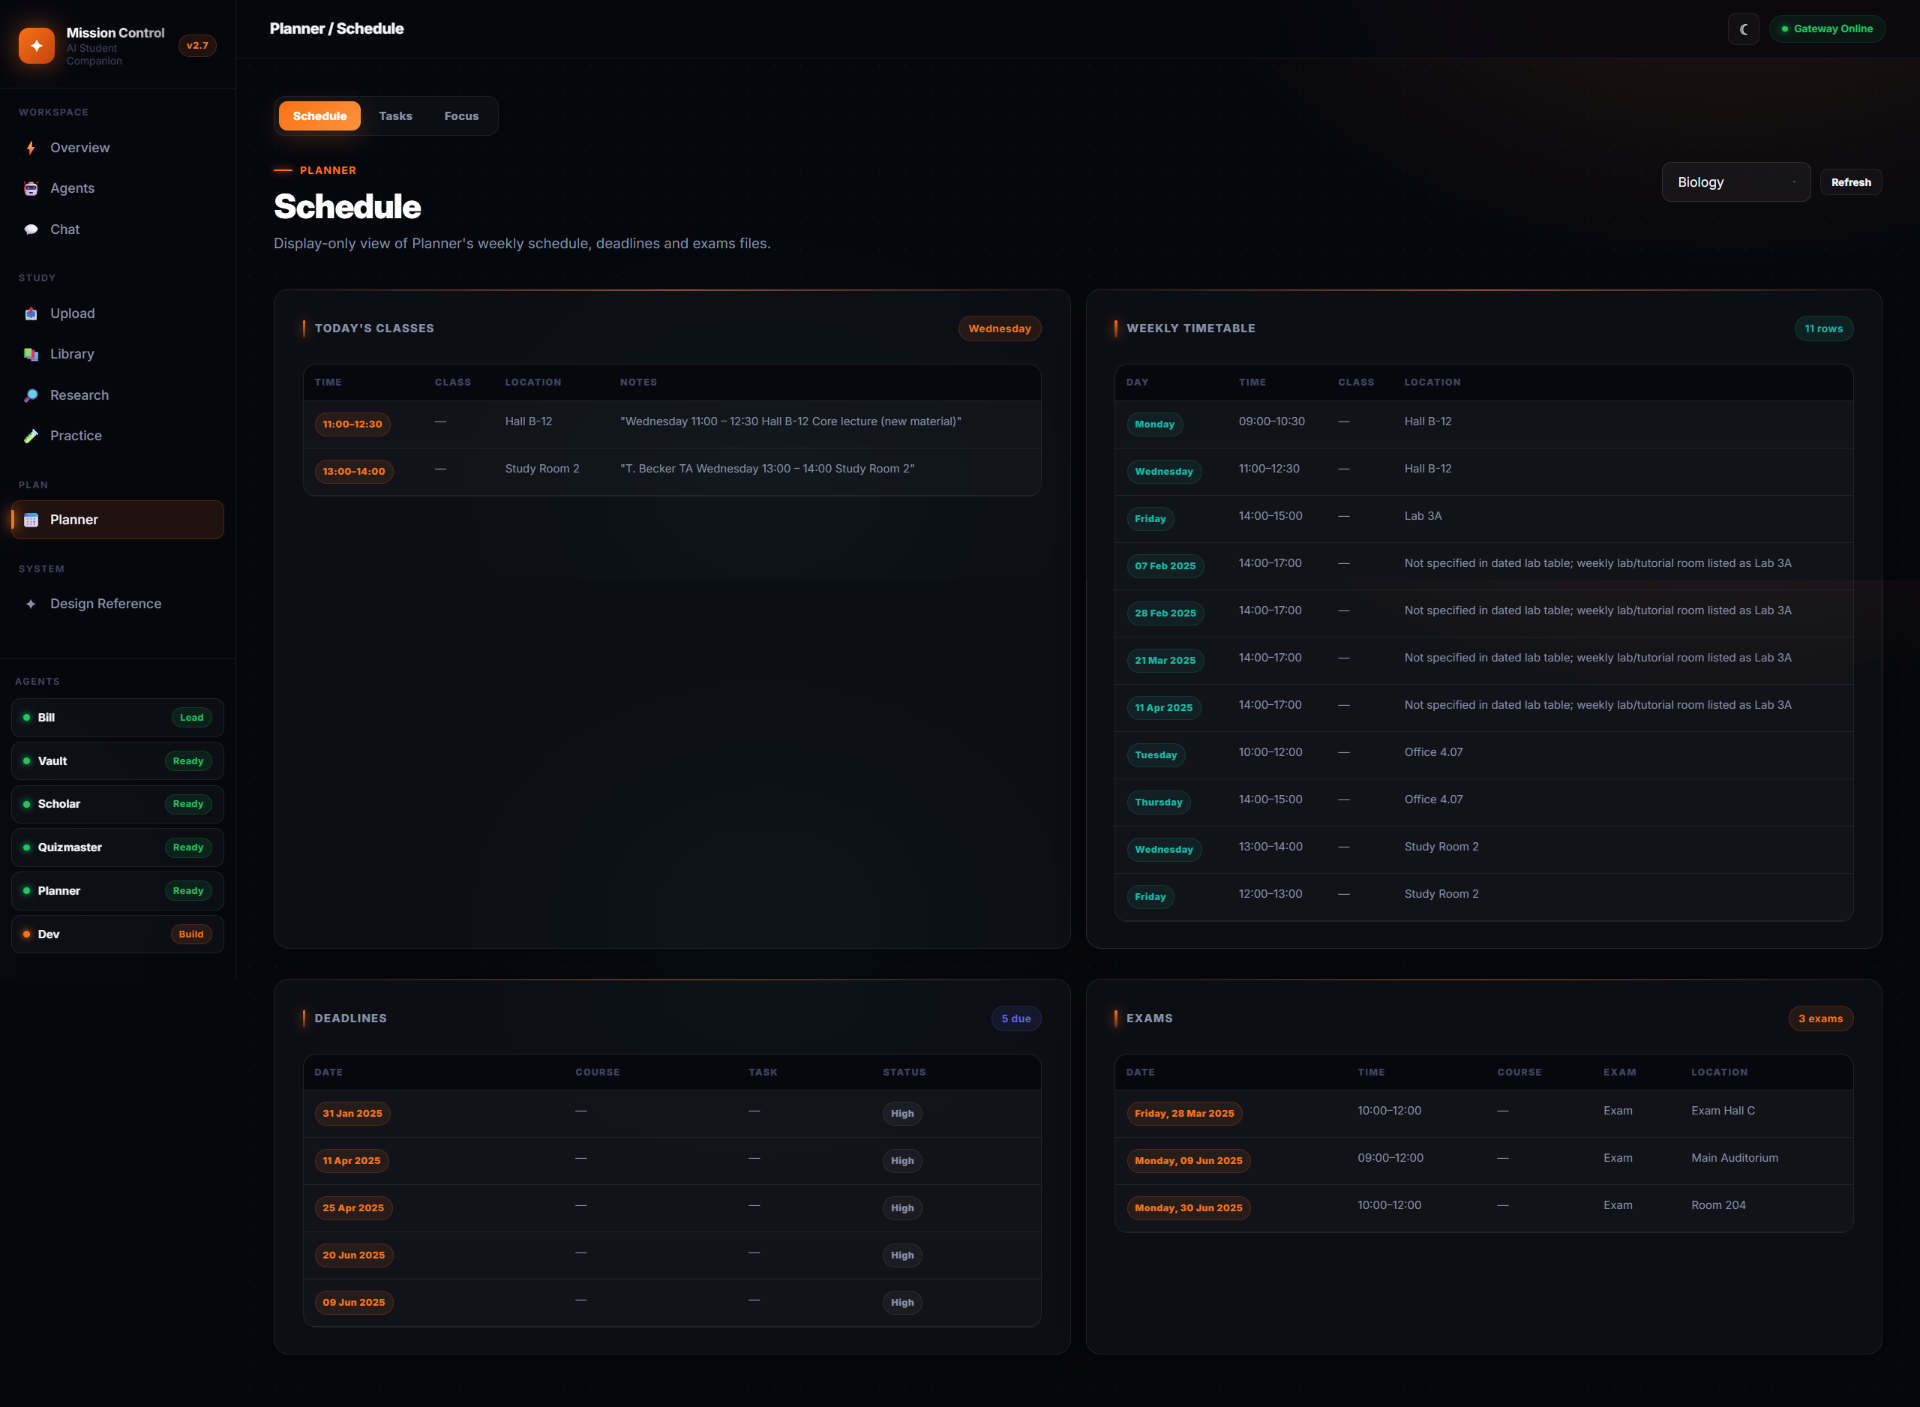1920x1407 pixels.
Task: Click the Main Auditorium location cell
Action: [1735, 1158]
